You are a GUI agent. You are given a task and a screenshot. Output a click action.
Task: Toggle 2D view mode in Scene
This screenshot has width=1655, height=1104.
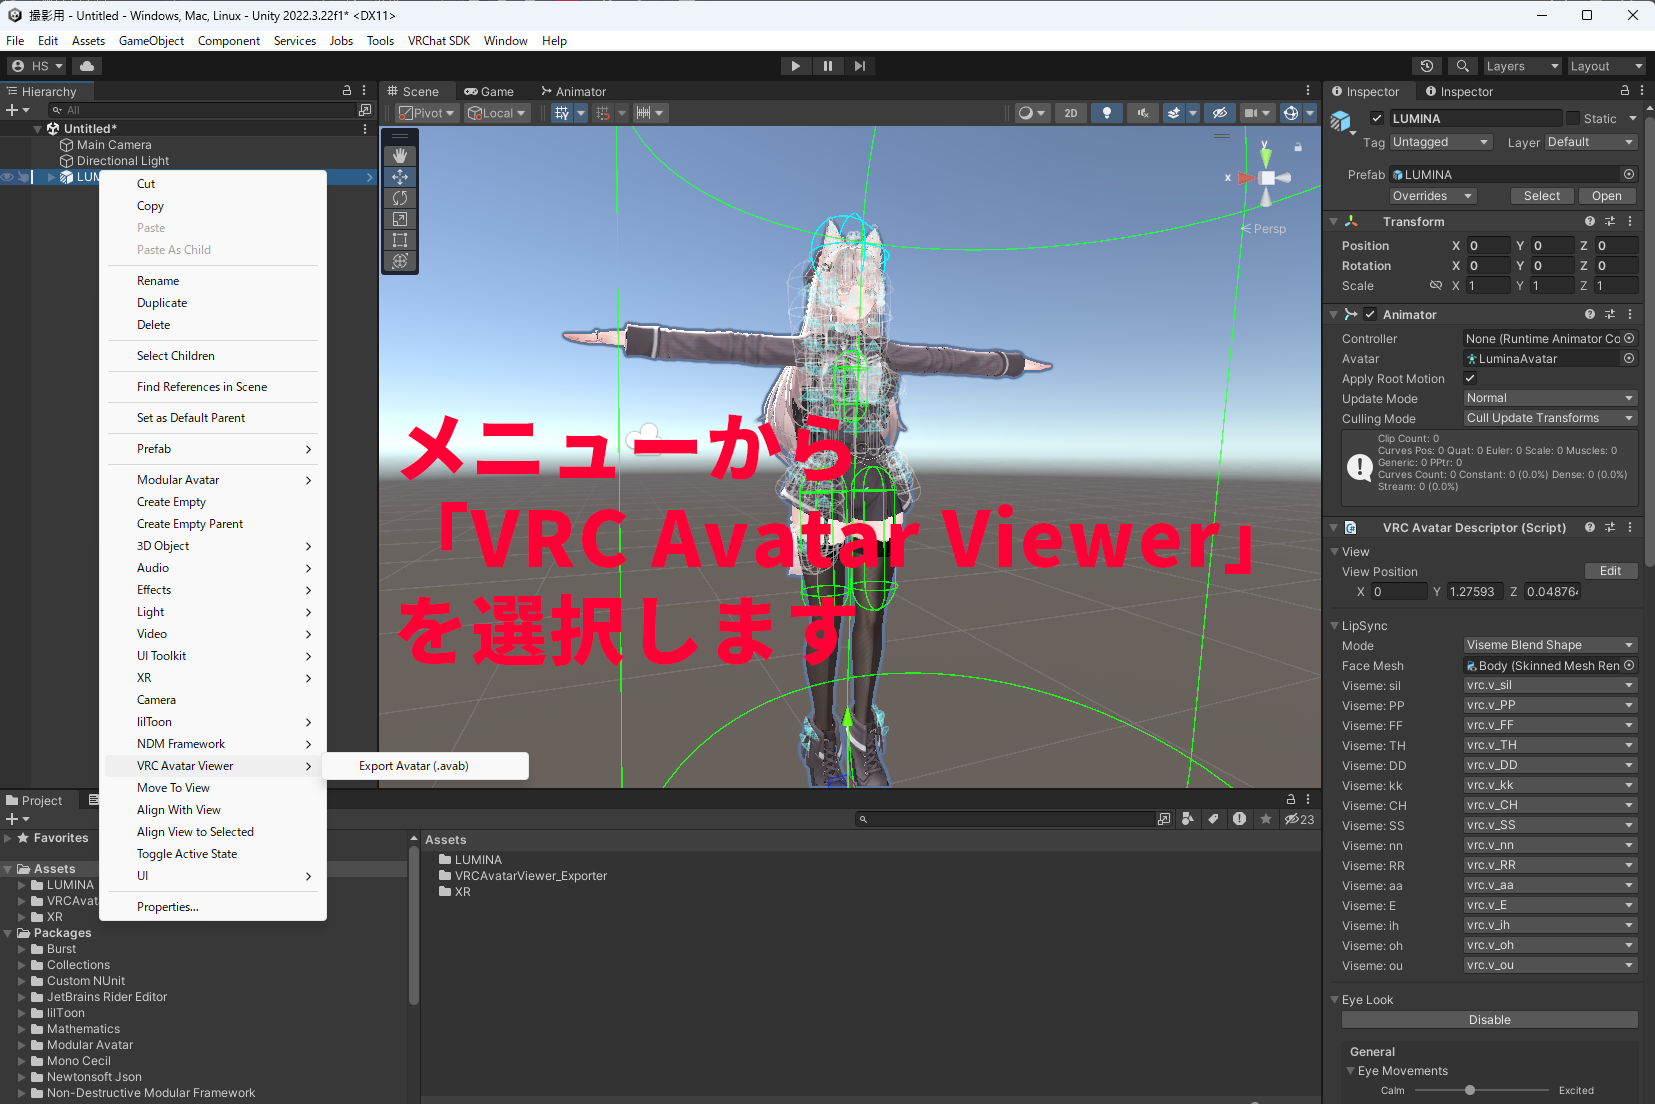coord(1070,113)
